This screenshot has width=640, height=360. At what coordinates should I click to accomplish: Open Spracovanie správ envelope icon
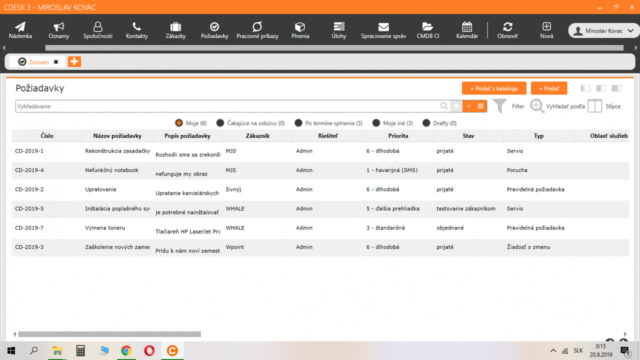point(383,30)
